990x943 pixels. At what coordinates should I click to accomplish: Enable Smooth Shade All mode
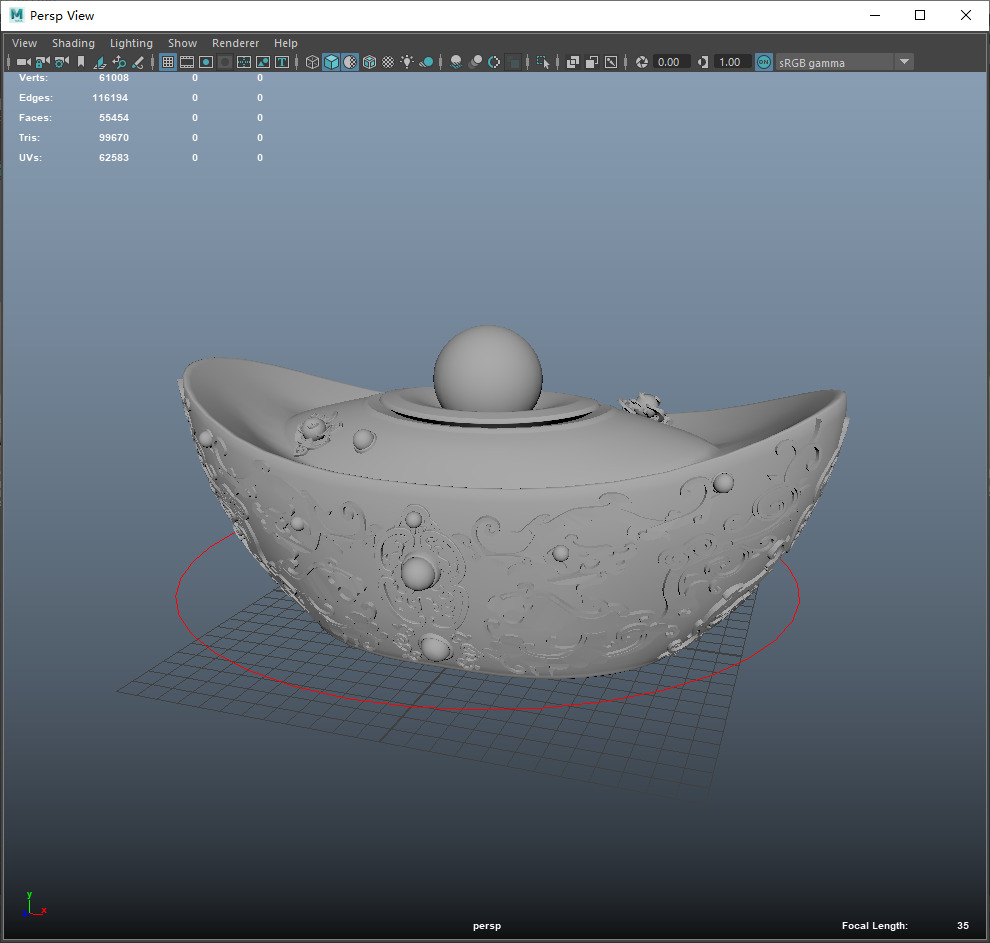click(331, 62)
